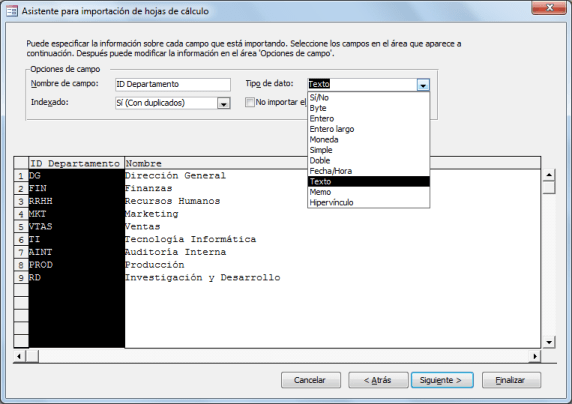The height and width of the screenshot is (404, 572).
Task: Go back with the Atrás button
Action: (x=378, y=380)
